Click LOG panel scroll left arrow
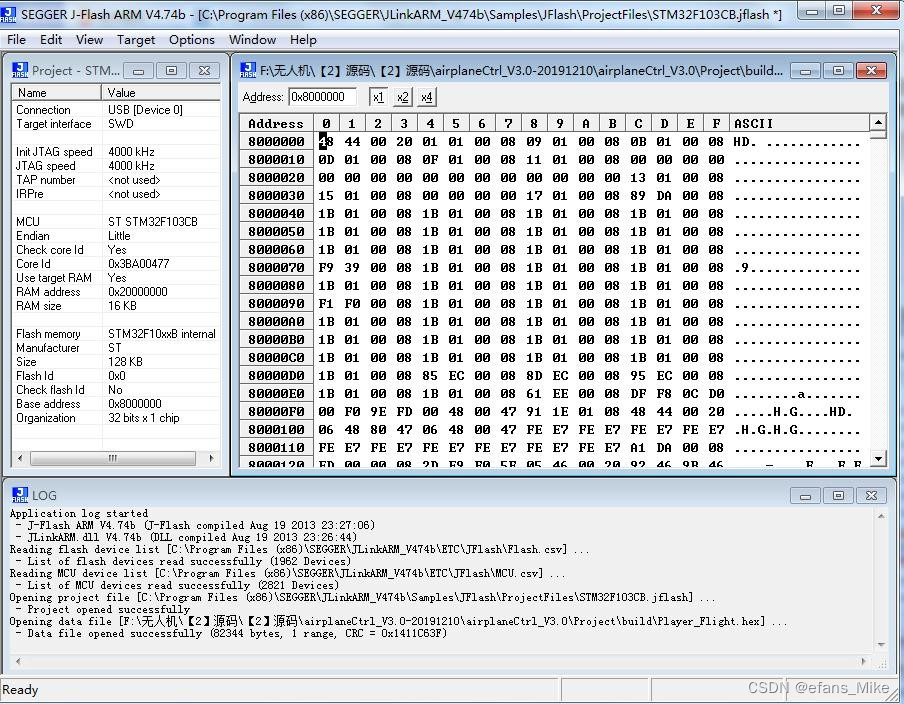Viewport: 904px width, 704px height. [18, 661]
